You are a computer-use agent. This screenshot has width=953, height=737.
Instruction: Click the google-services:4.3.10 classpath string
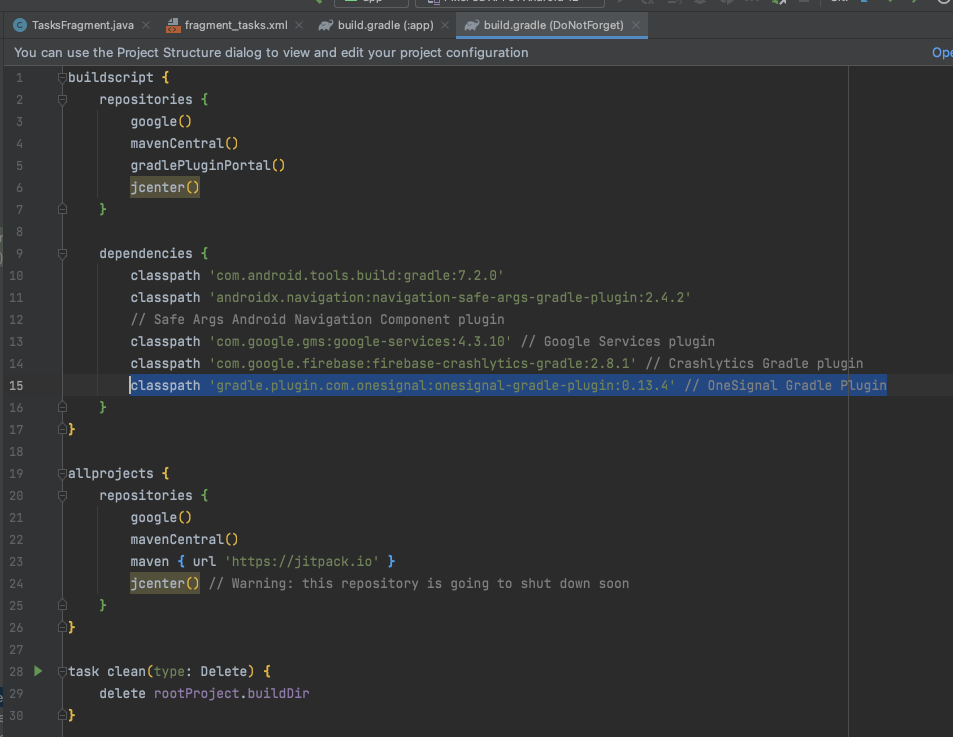360,341
